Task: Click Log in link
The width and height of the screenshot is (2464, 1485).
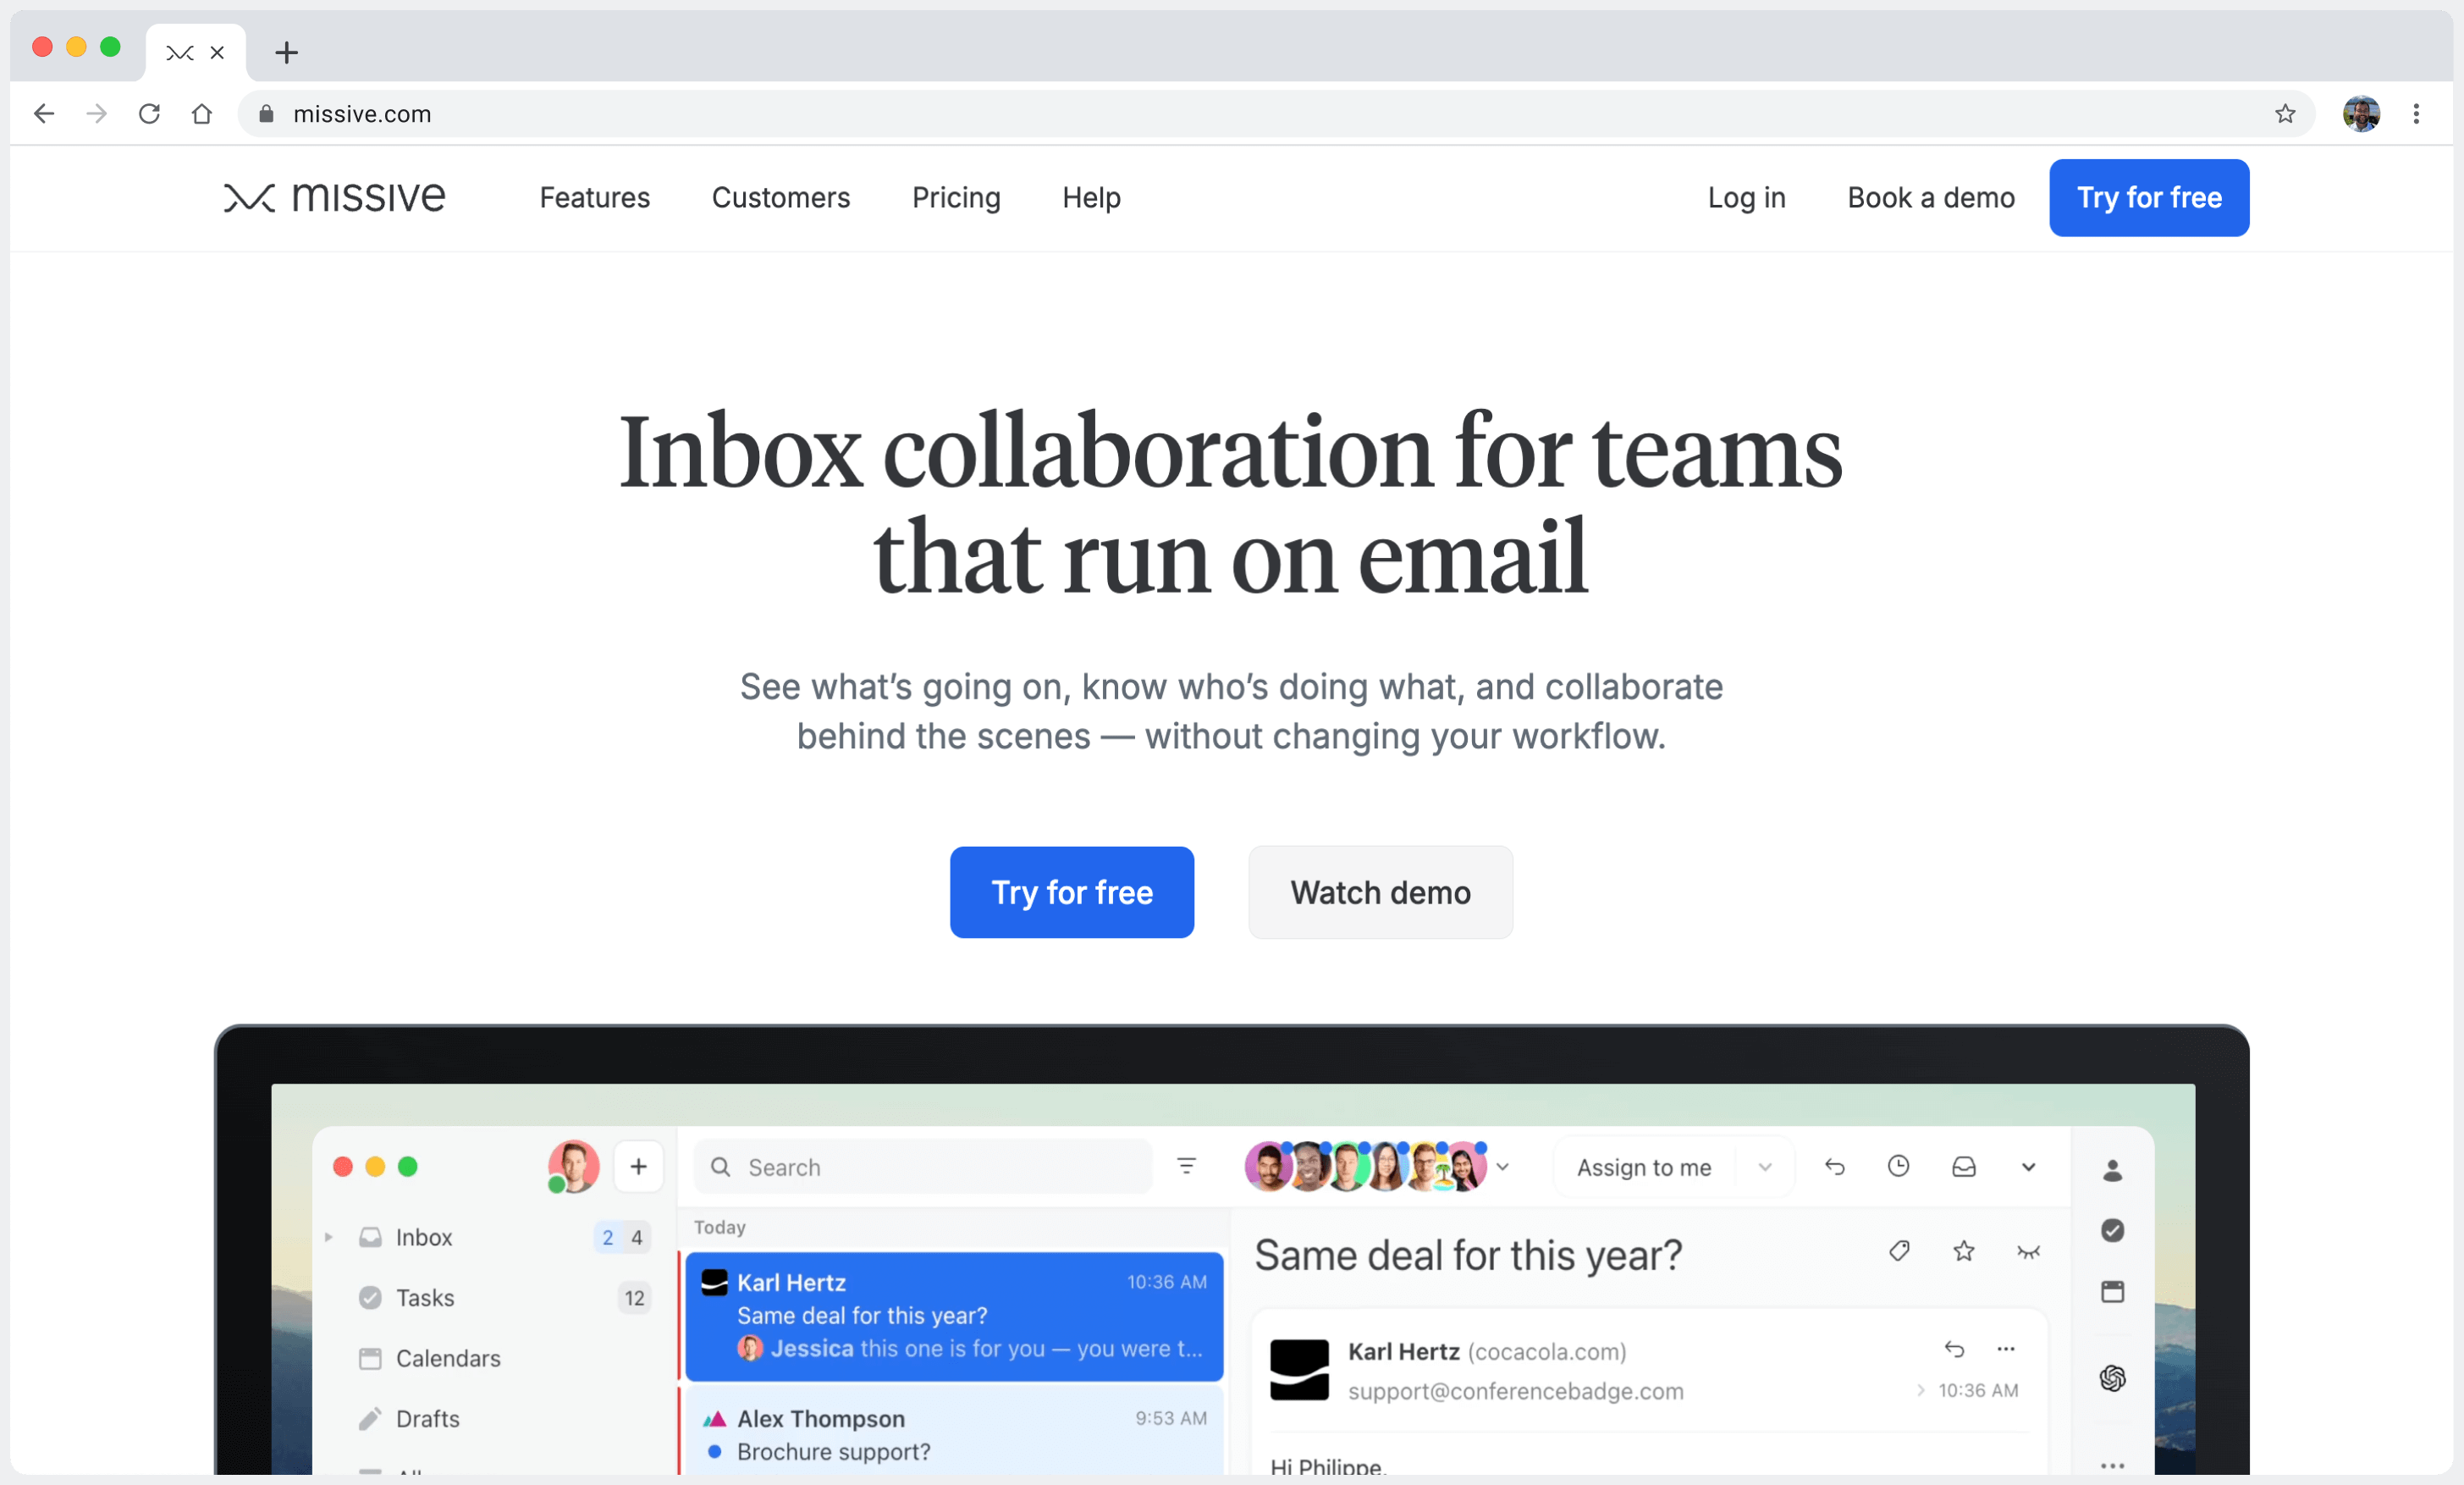Action: 1746,197
